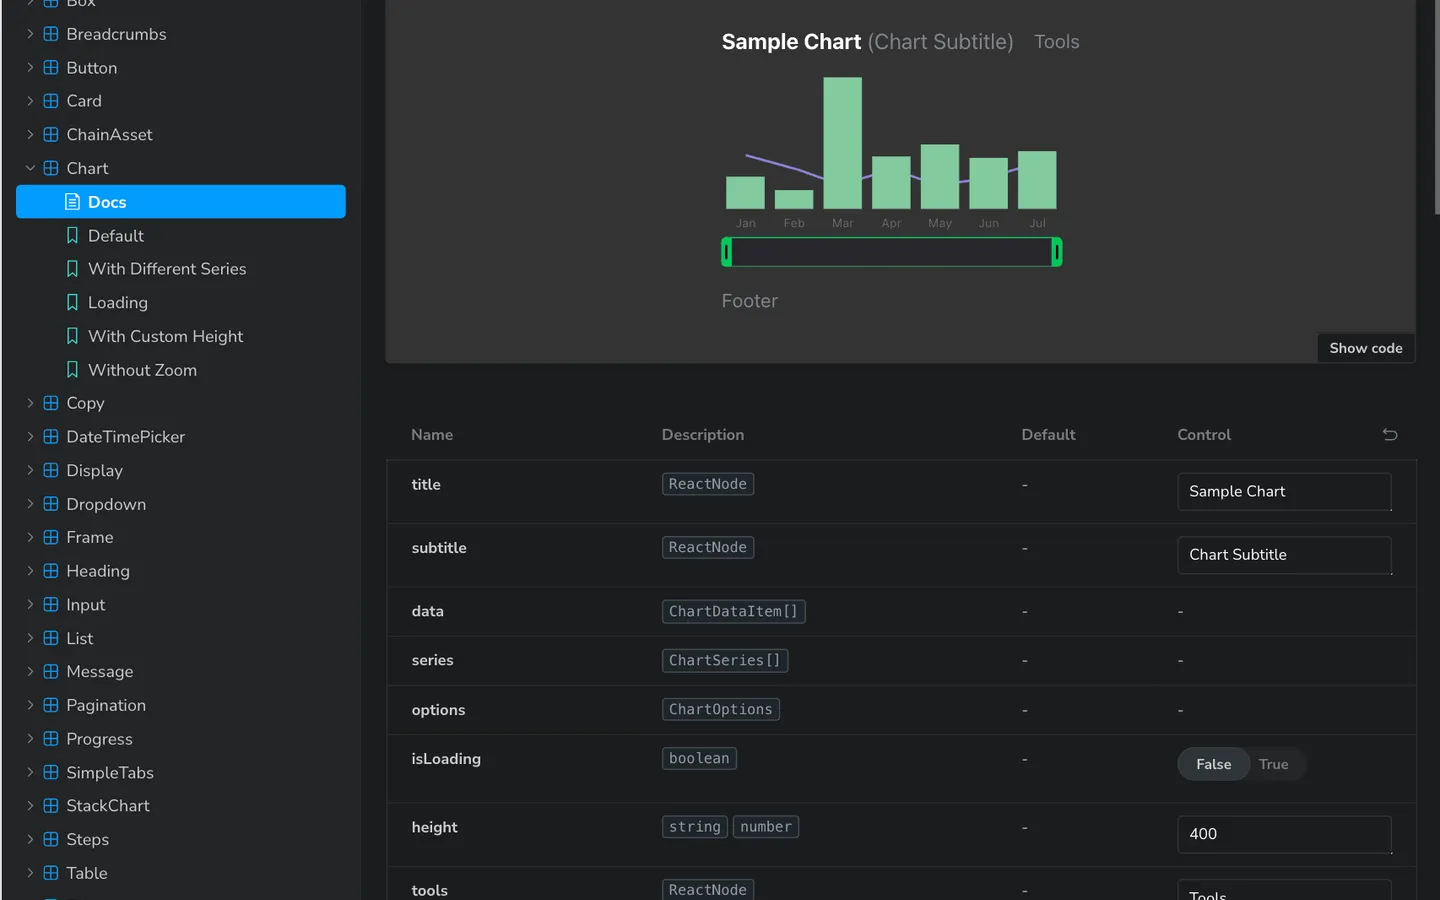
Task: Click the Dropdown component grid icon
Action: pyautogui.click(x=51, y=504)
